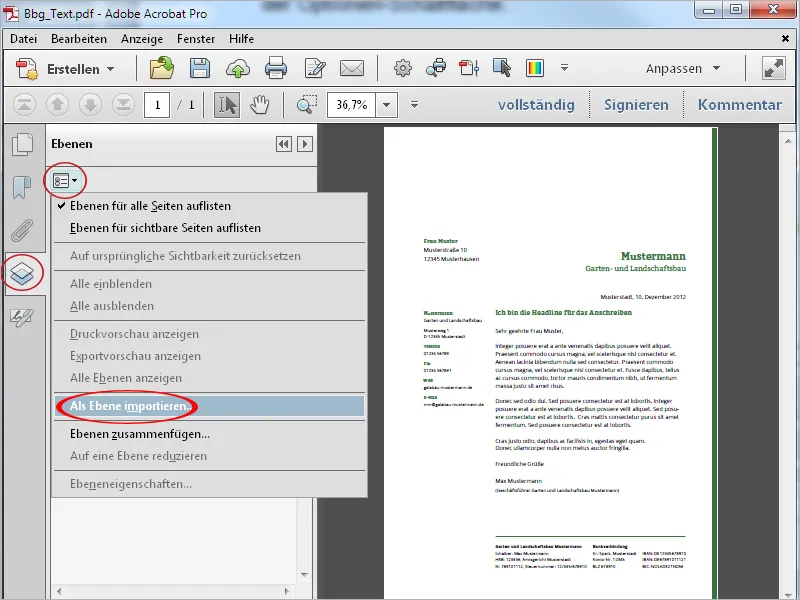The width and height of the screenshot is (800, 600).
Task: Open the Anpassen dropdown
Action: (683, 68)
